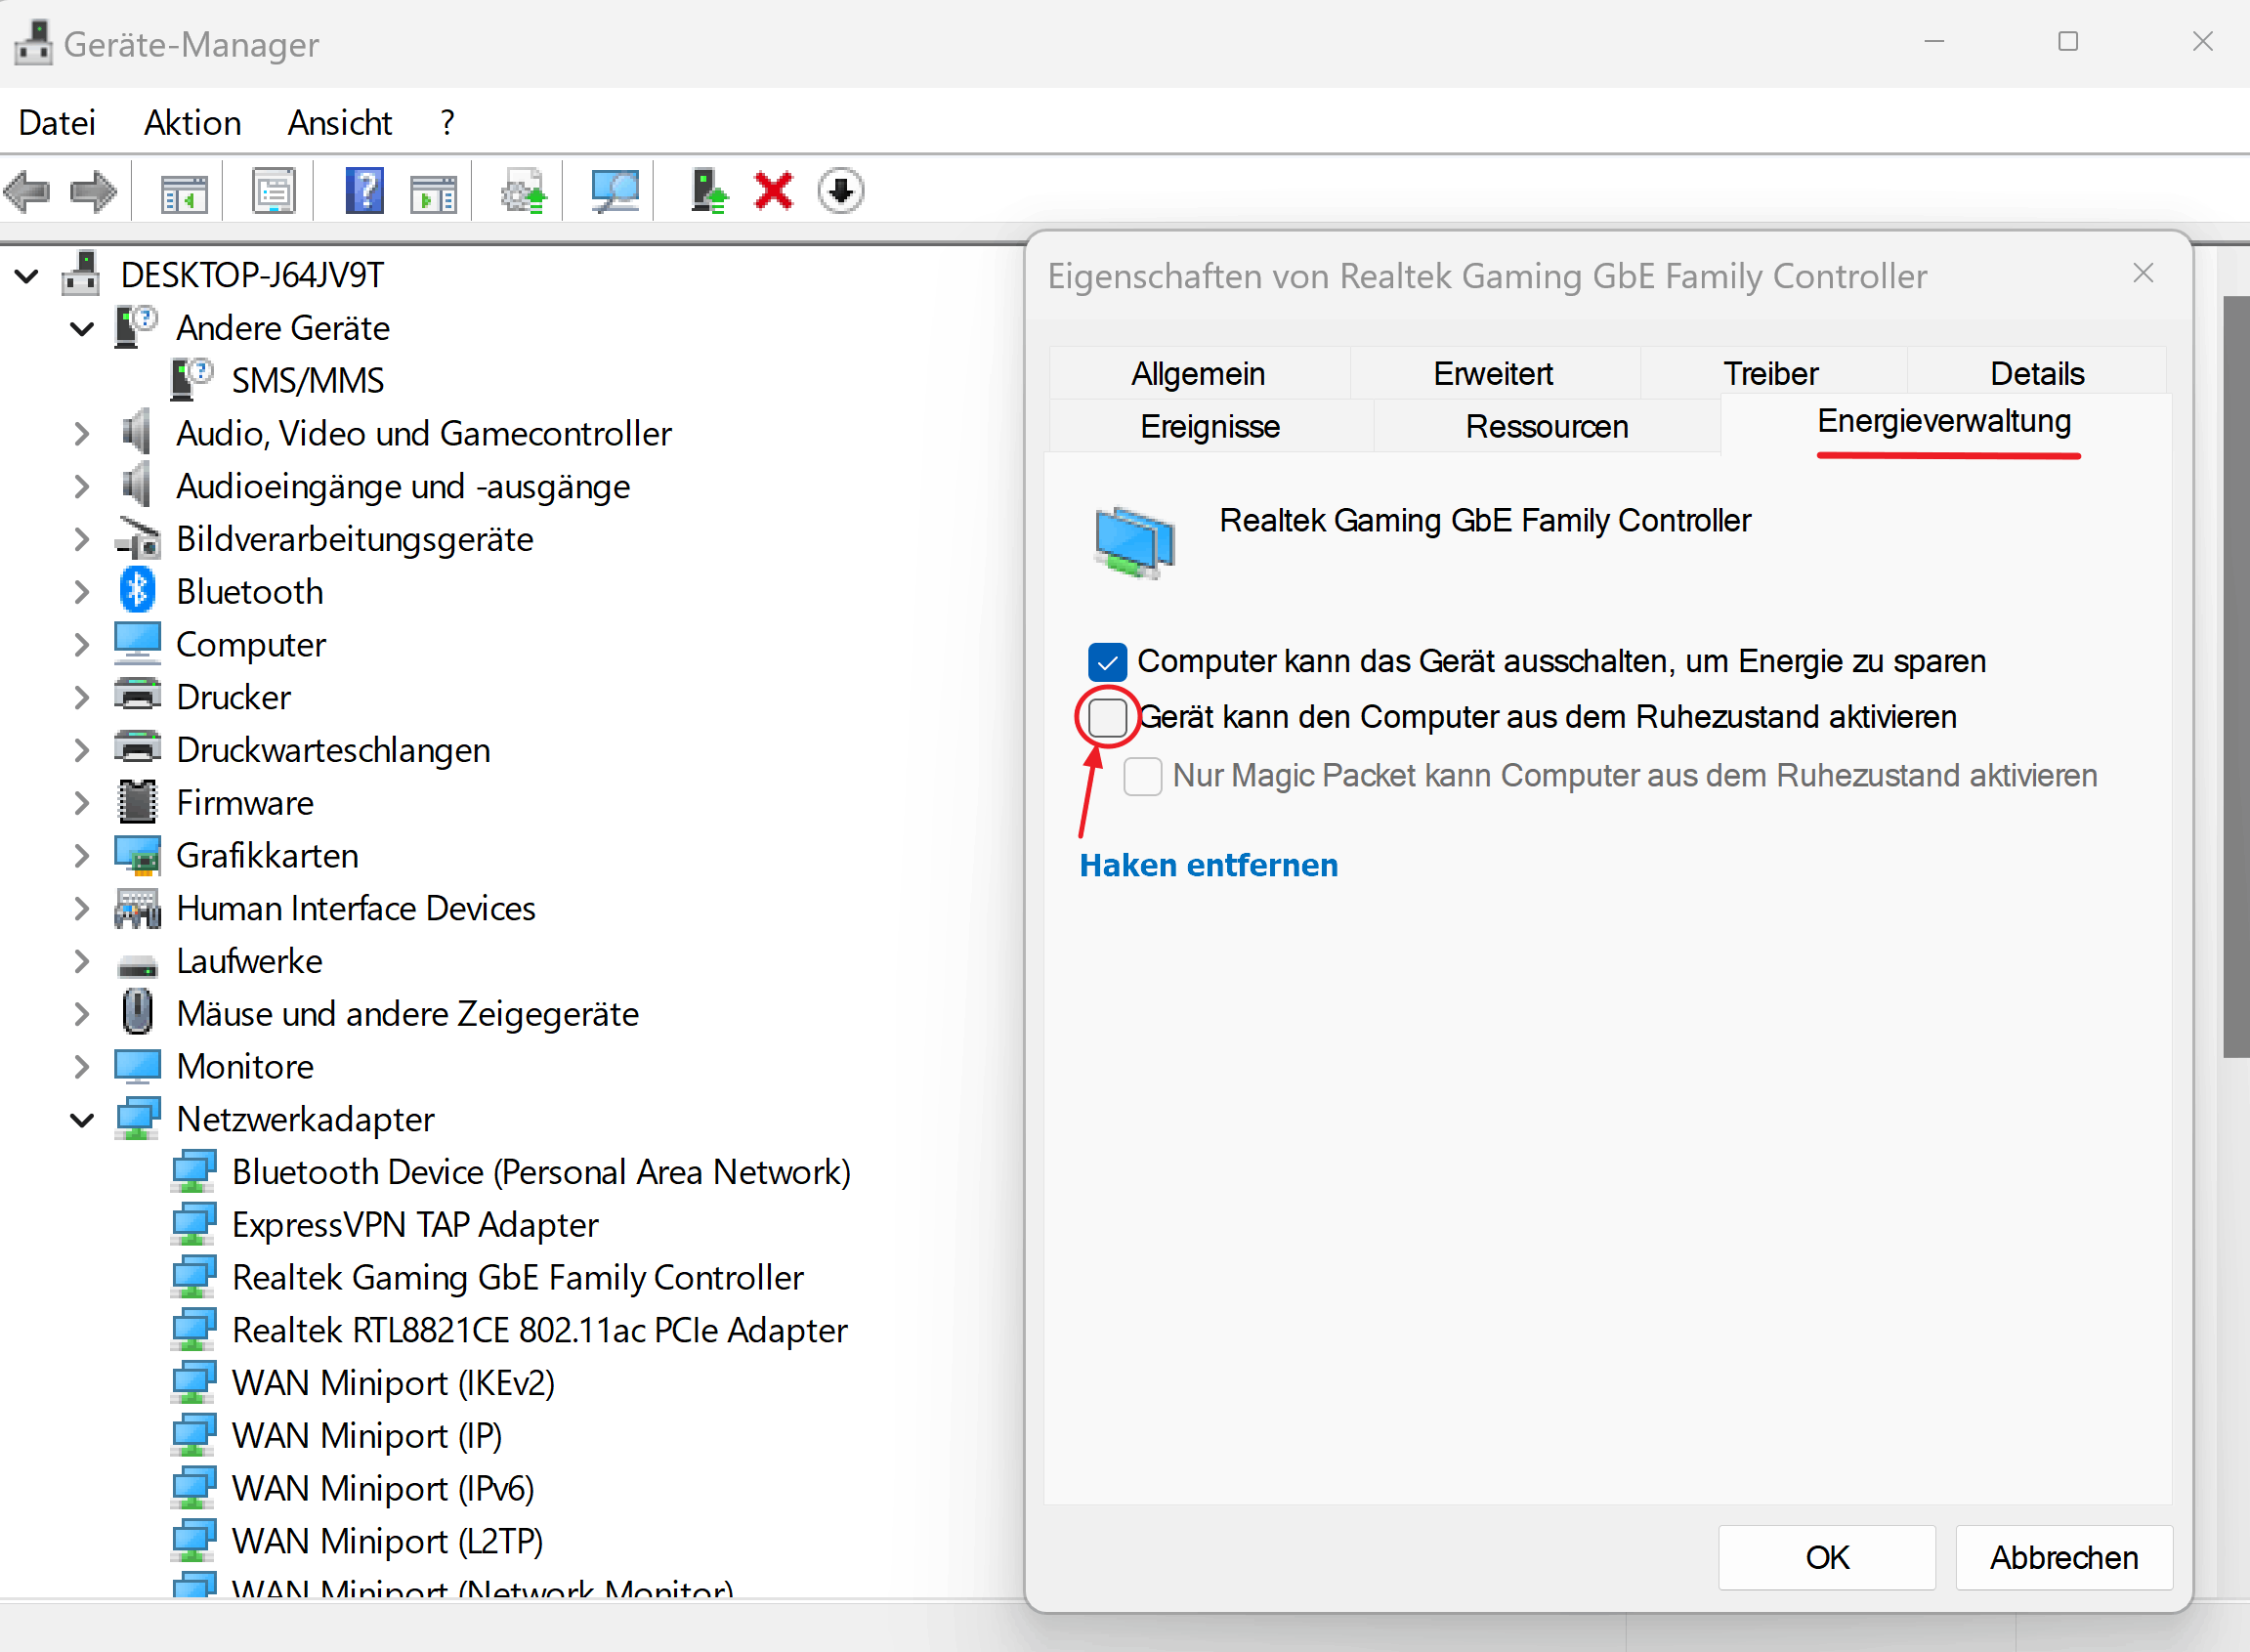The width and height of the screenshot is (2250, 1652).
Task: Click the round down-arrow toolbar icon
Action: [x=840, y=191]
